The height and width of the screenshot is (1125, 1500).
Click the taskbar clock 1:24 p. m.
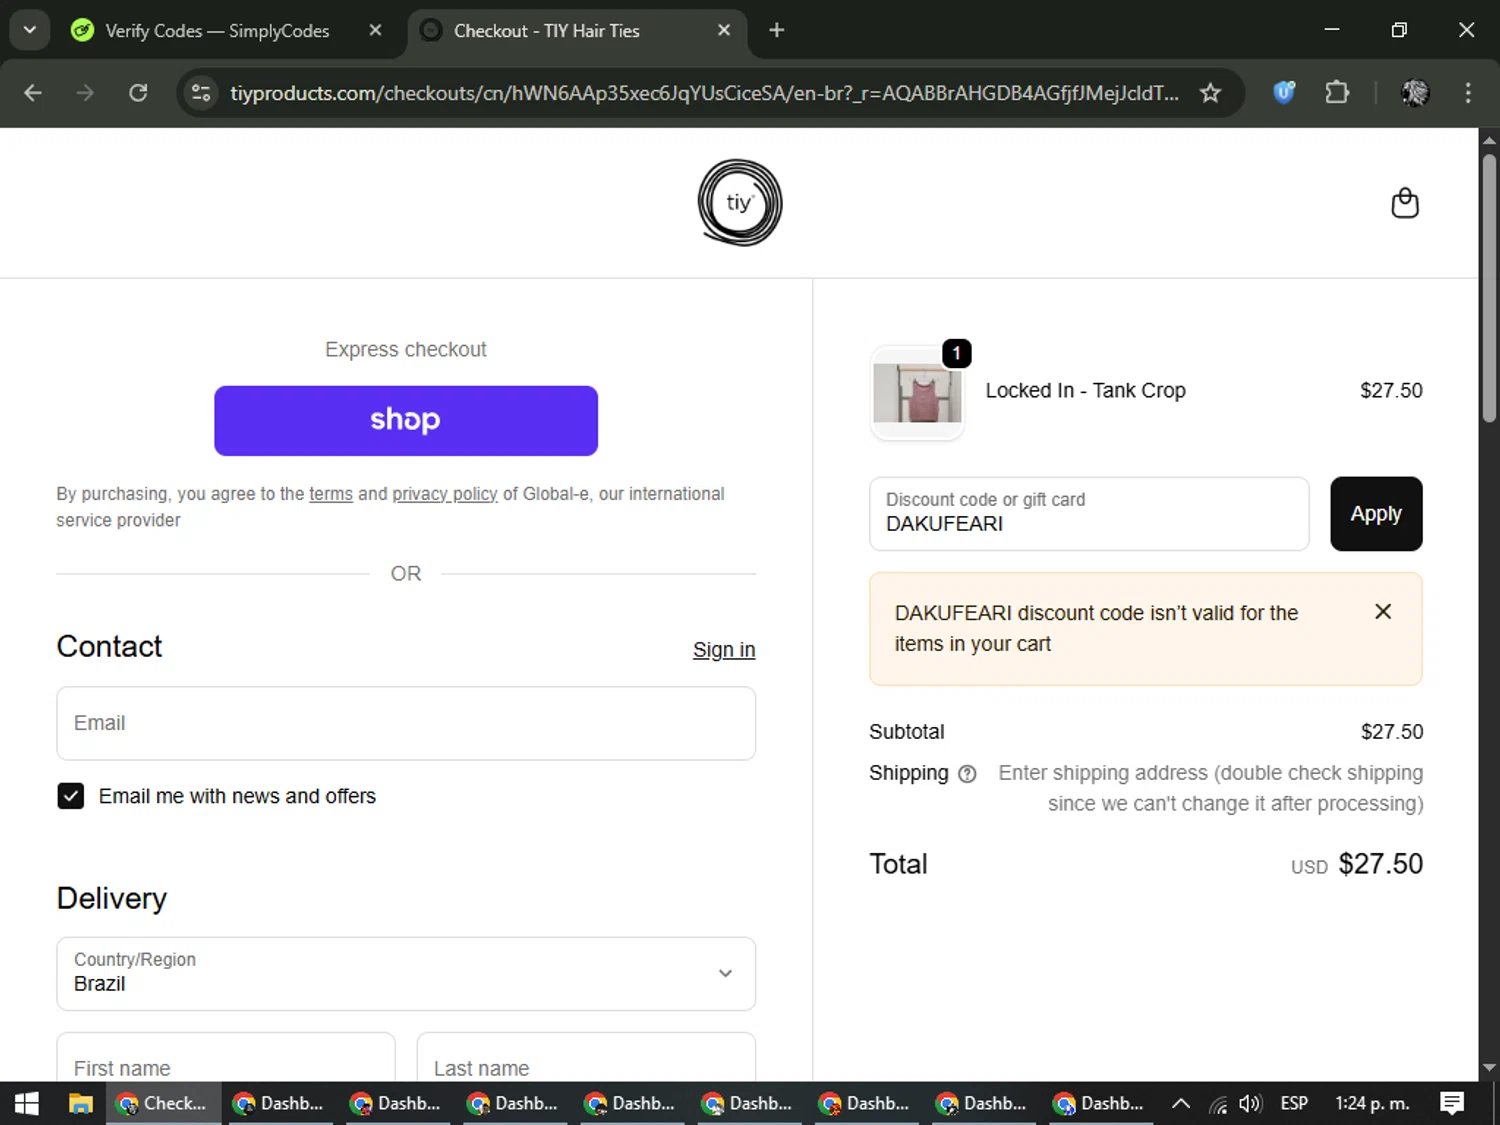click(x=1372, y=1104)
